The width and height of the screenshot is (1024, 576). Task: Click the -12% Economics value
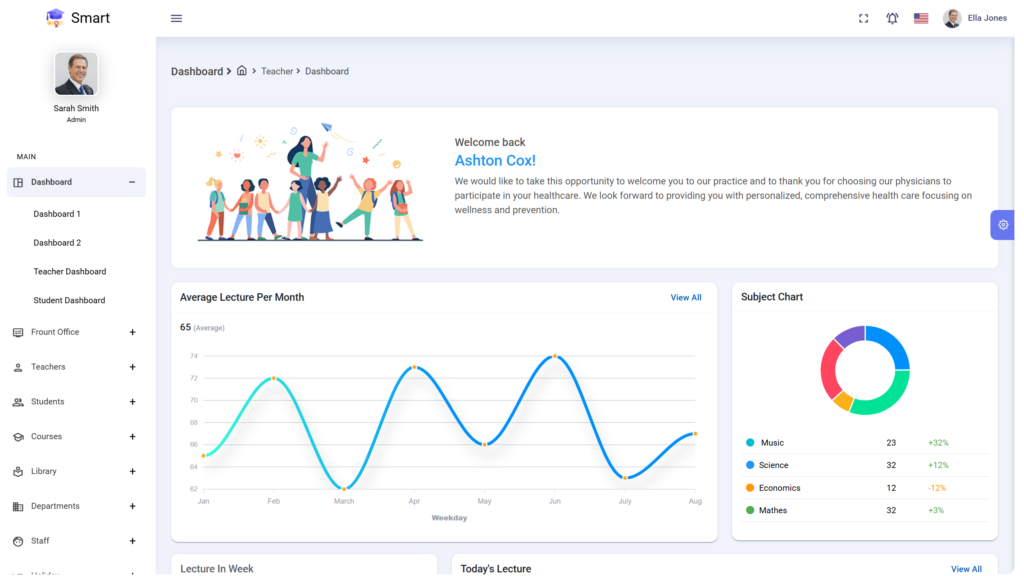click(937, 488)
